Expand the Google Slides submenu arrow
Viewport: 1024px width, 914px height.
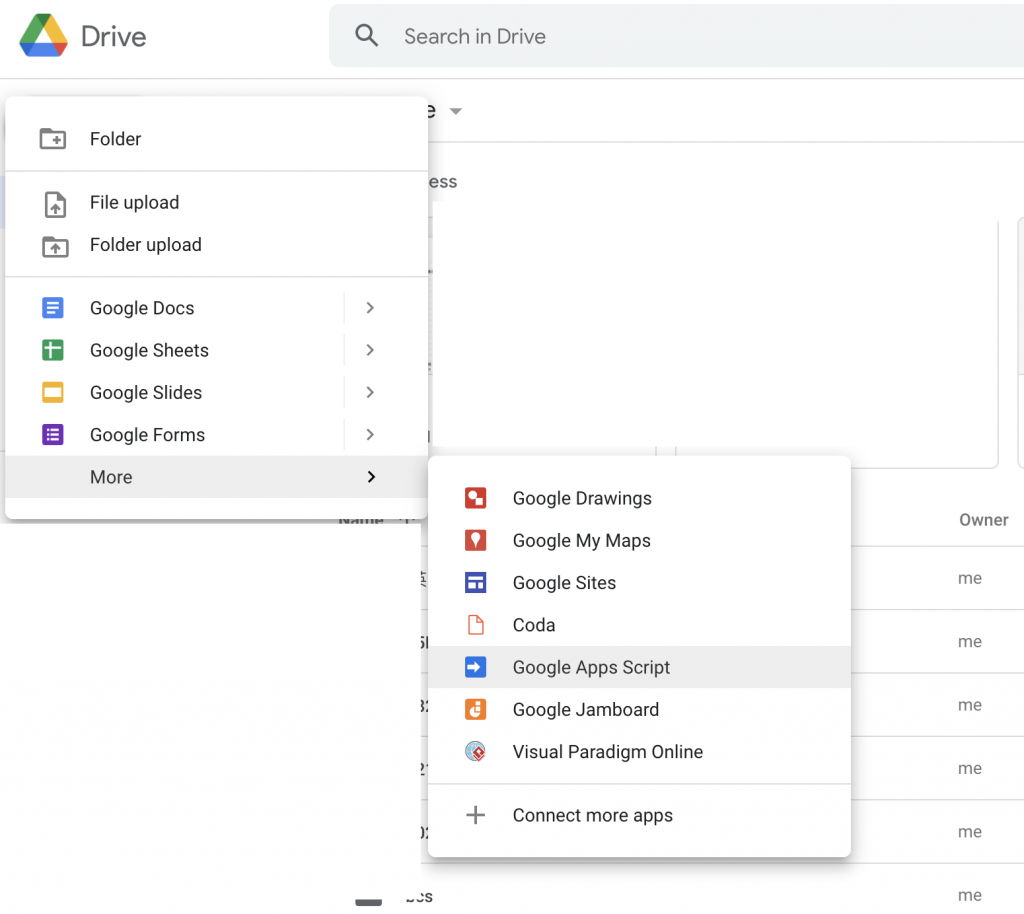point(370,392)
